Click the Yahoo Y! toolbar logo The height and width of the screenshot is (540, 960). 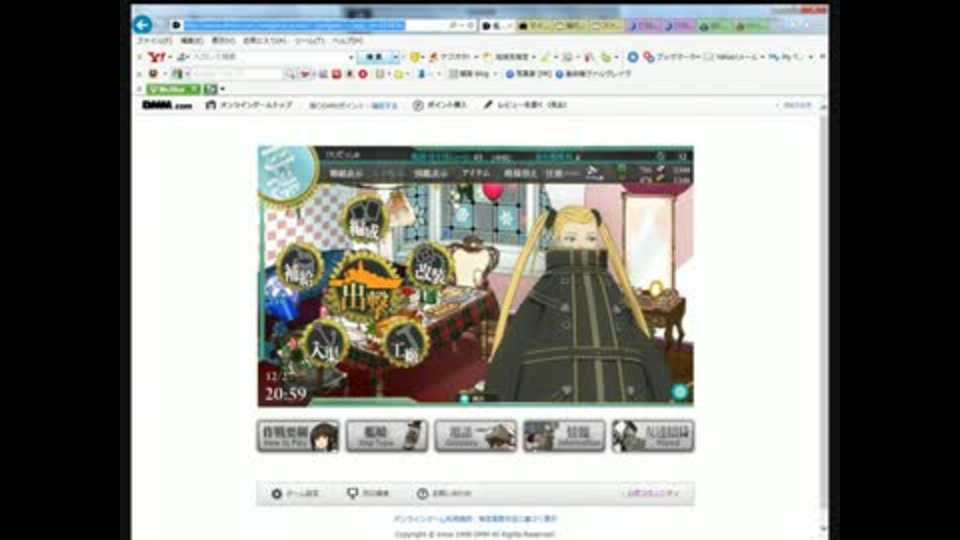tap(157, 57)
